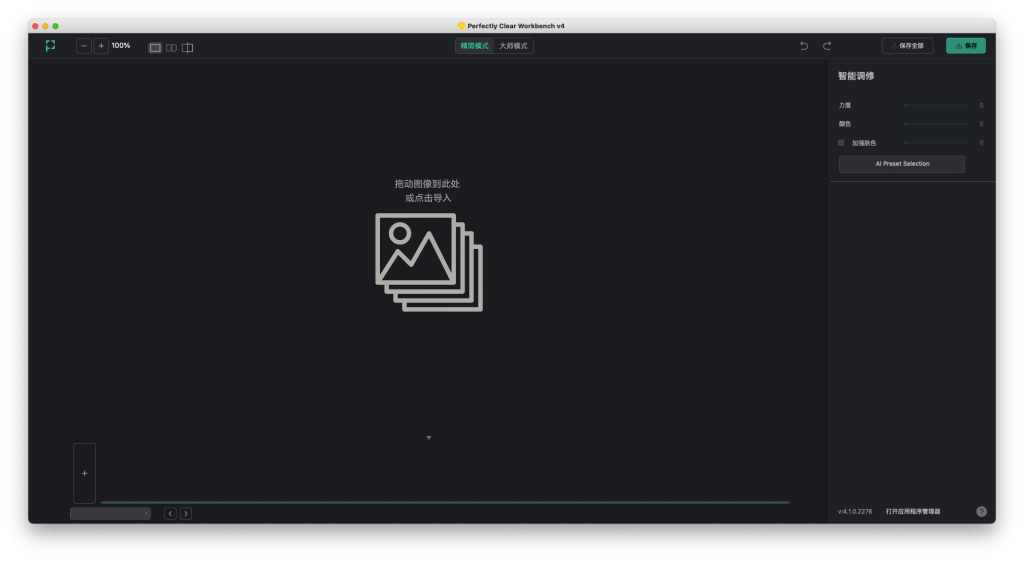Click the version number v:4.1.0.2276
Viewport: 1024px width, 561px height.
click(x=855, y=511)
